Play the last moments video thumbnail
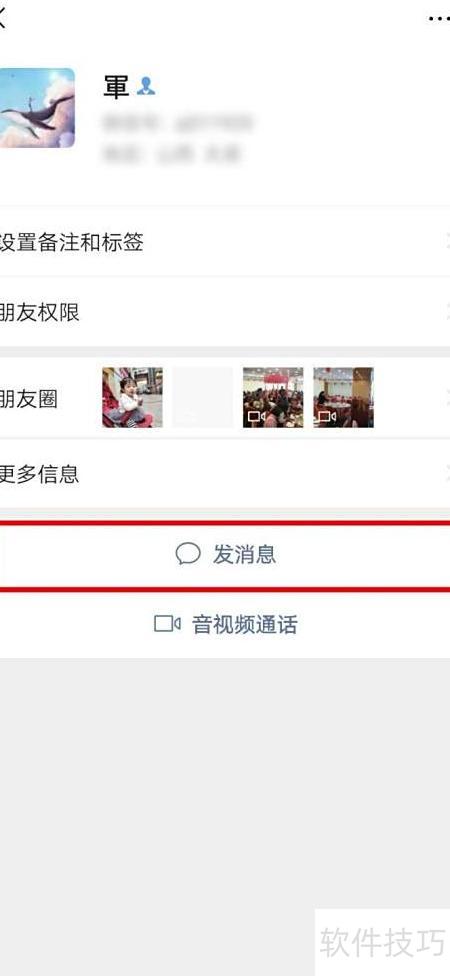This screenshot has width=450, height=976. pos(344,397)
